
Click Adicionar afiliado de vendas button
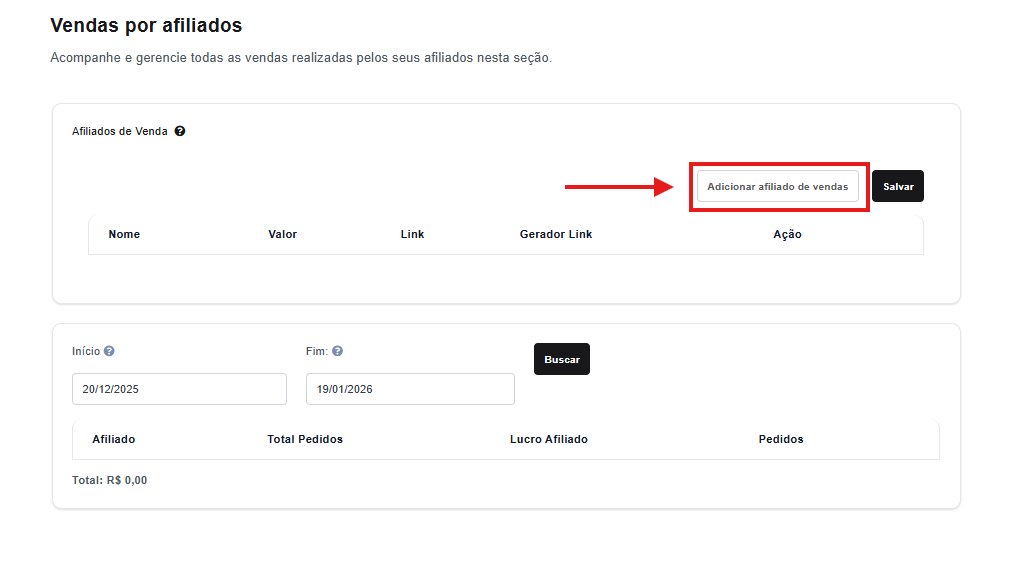(777, 187)
